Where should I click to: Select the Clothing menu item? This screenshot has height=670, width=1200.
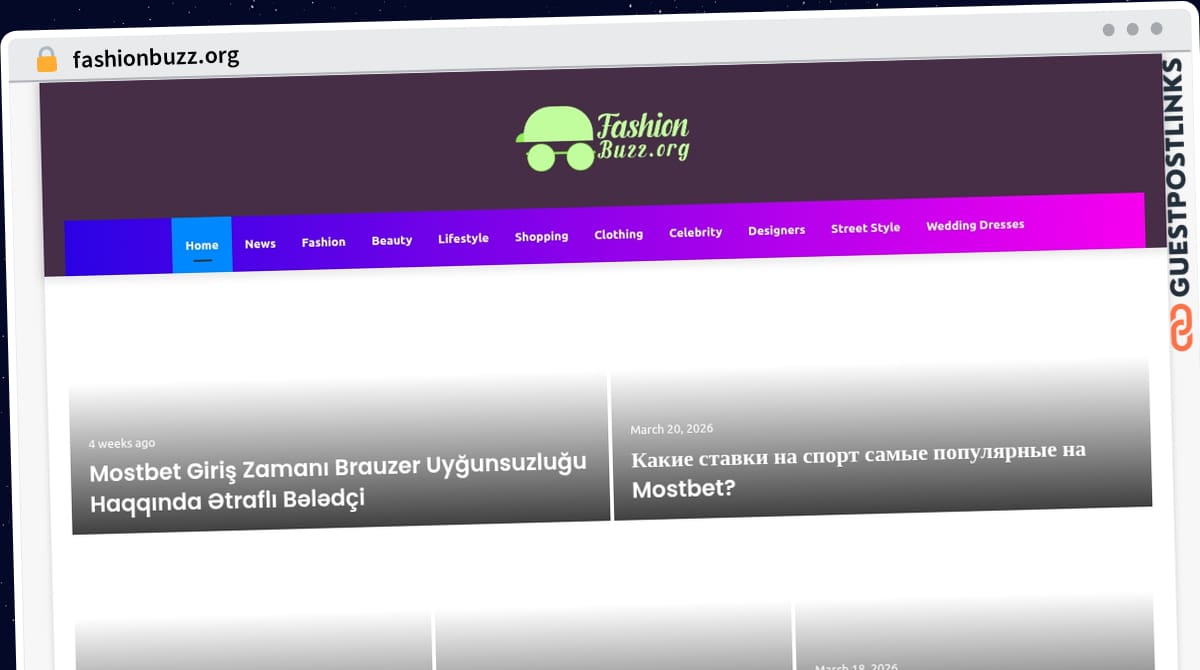[x=618, y=234]
